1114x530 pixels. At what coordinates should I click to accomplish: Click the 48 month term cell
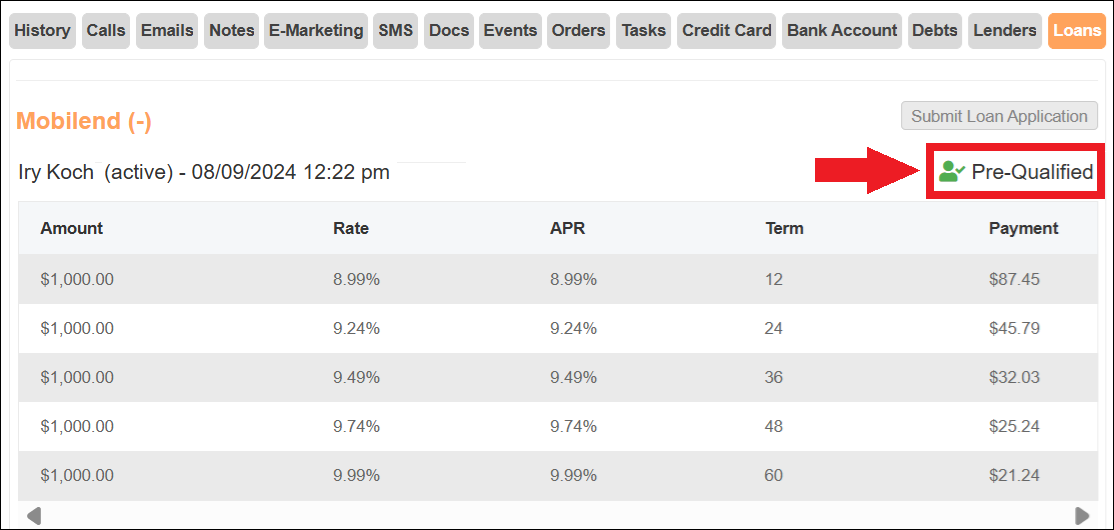(774, 426)
